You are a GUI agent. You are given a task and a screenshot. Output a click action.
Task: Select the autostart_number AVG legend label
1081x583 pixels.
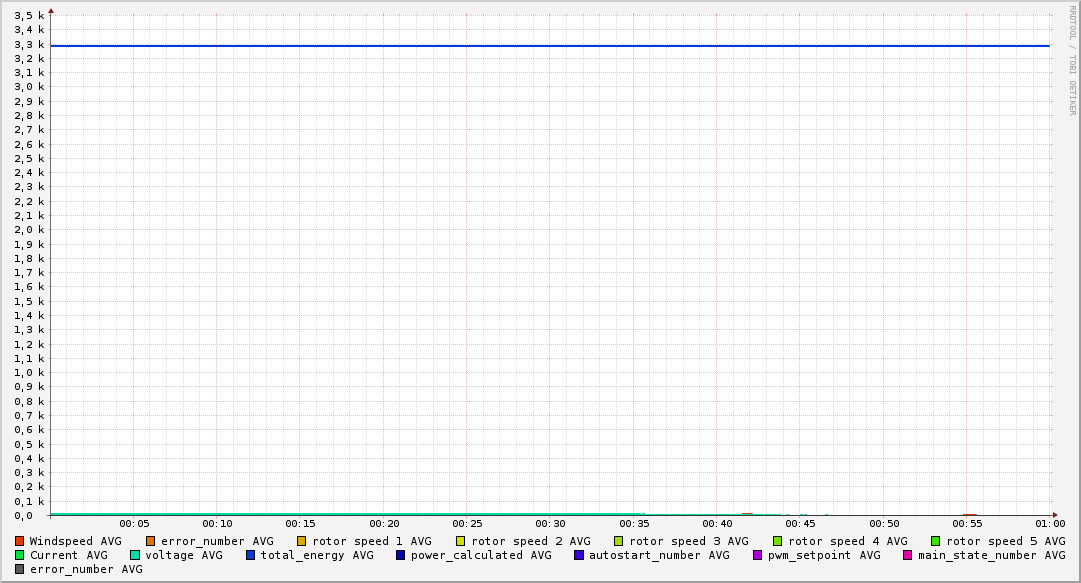pos(659,555)
